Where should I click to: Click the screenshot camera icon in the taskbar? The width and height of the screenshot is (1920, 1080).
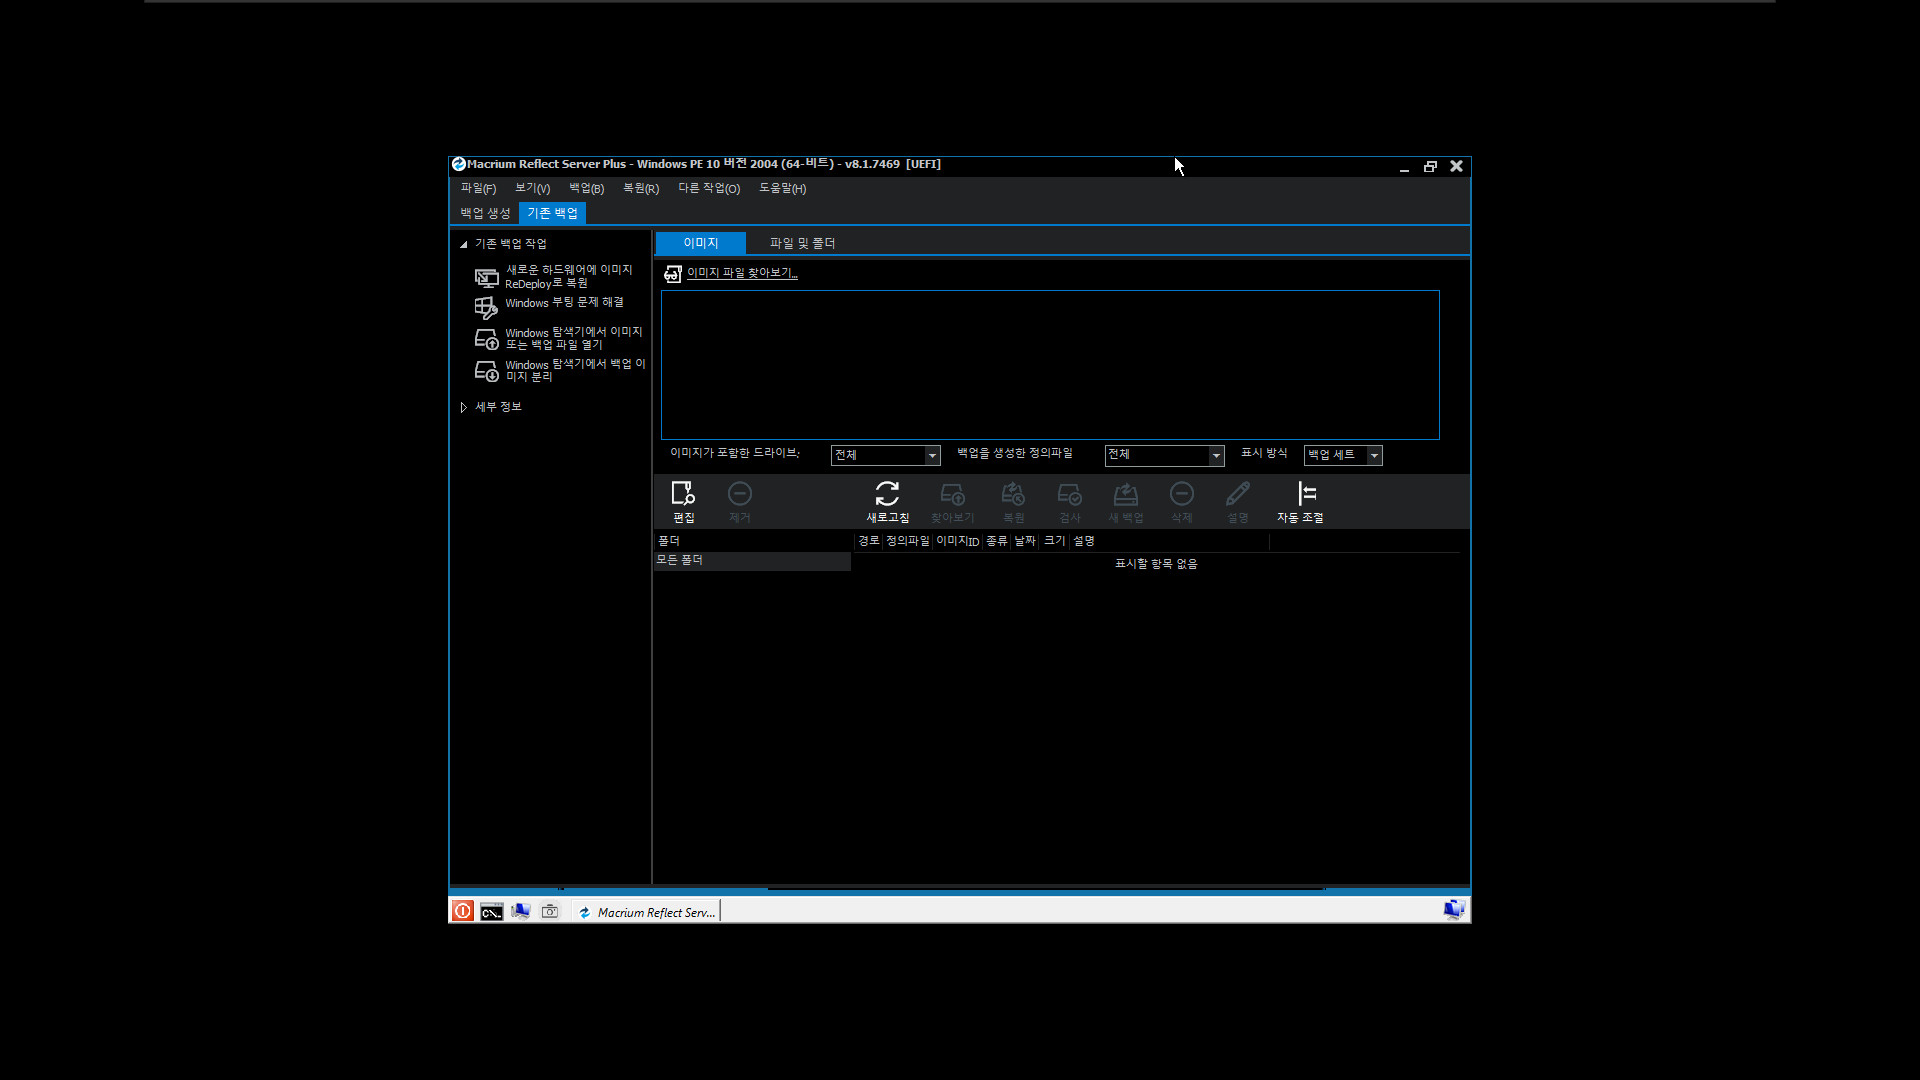pyautogui.click(x=549, y=911)
